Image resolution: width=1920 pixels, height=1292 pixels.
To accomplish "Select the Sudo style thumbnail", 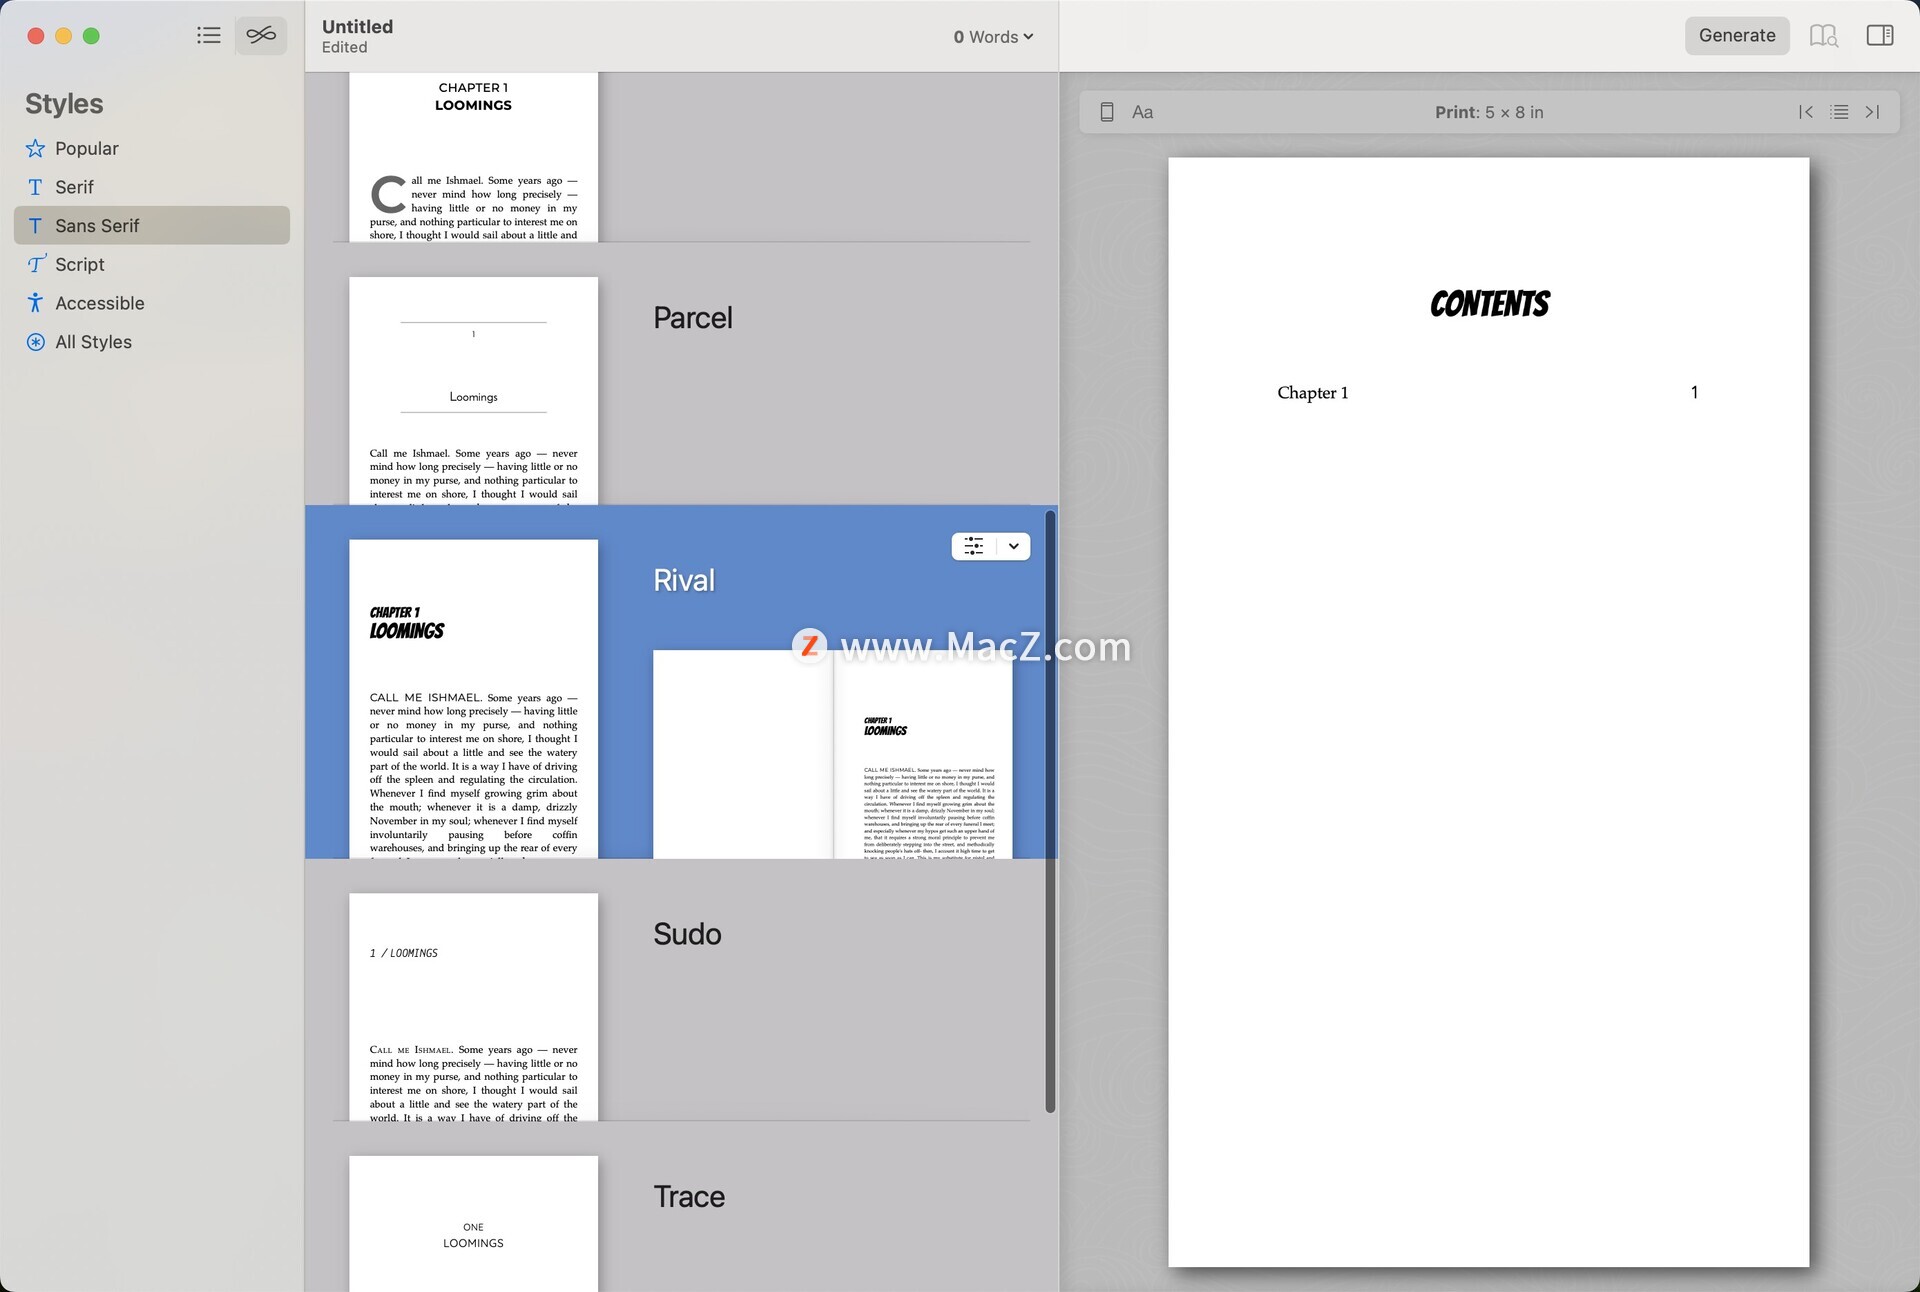I will point(473,1006).
